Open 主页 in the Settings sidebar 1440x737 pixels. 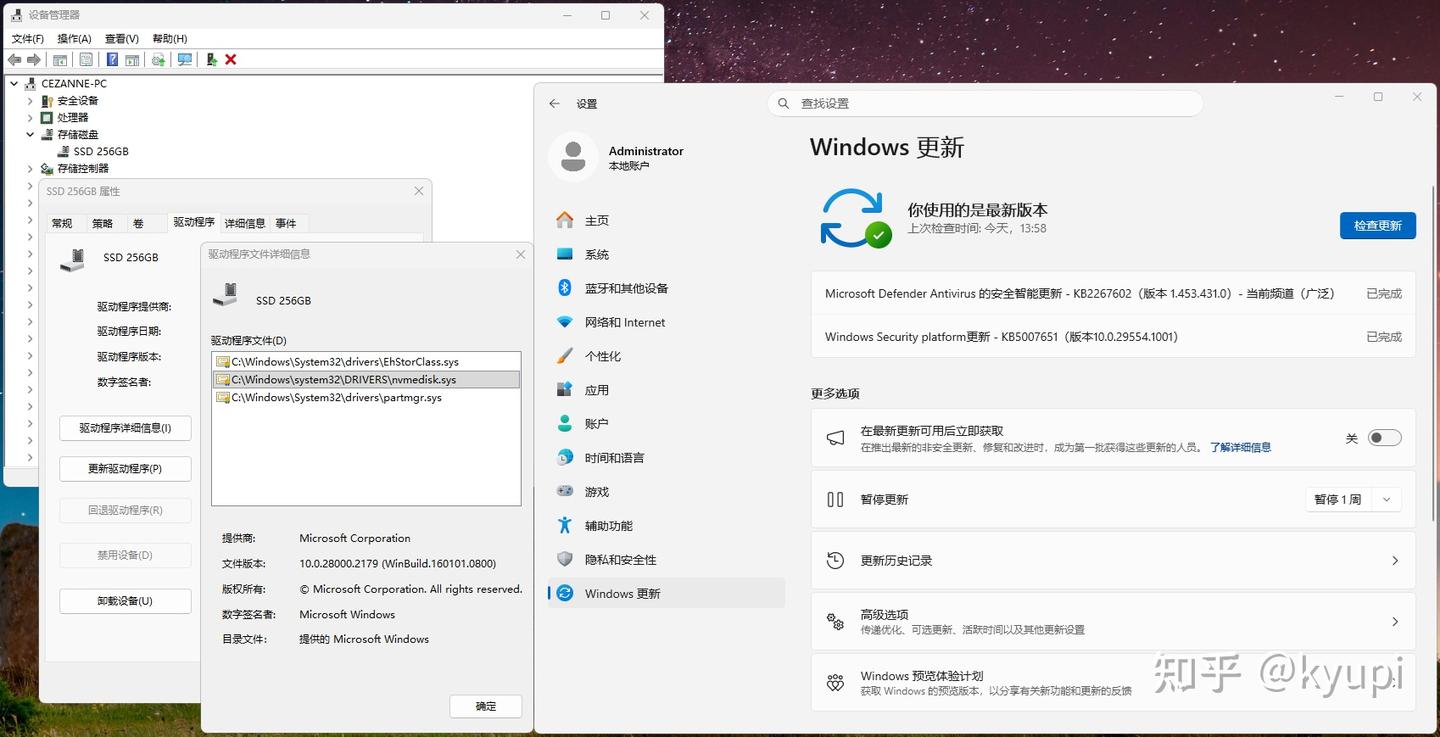click(666, 220)
